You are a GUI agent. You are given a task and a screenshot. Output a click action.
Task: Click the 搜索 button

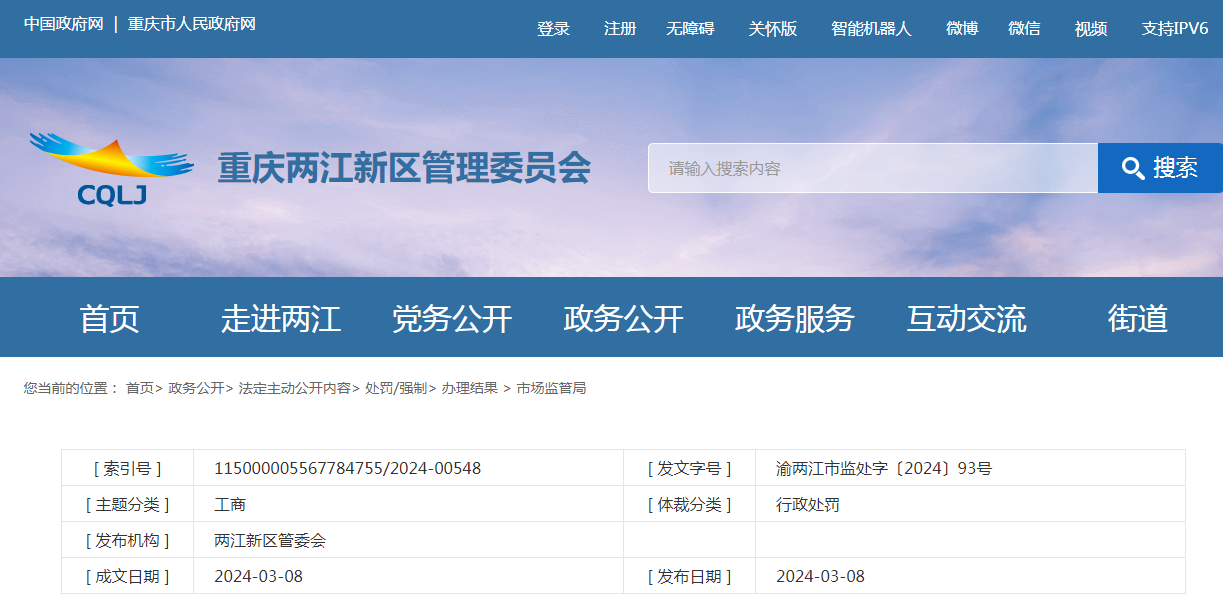tap(1160, 168)
